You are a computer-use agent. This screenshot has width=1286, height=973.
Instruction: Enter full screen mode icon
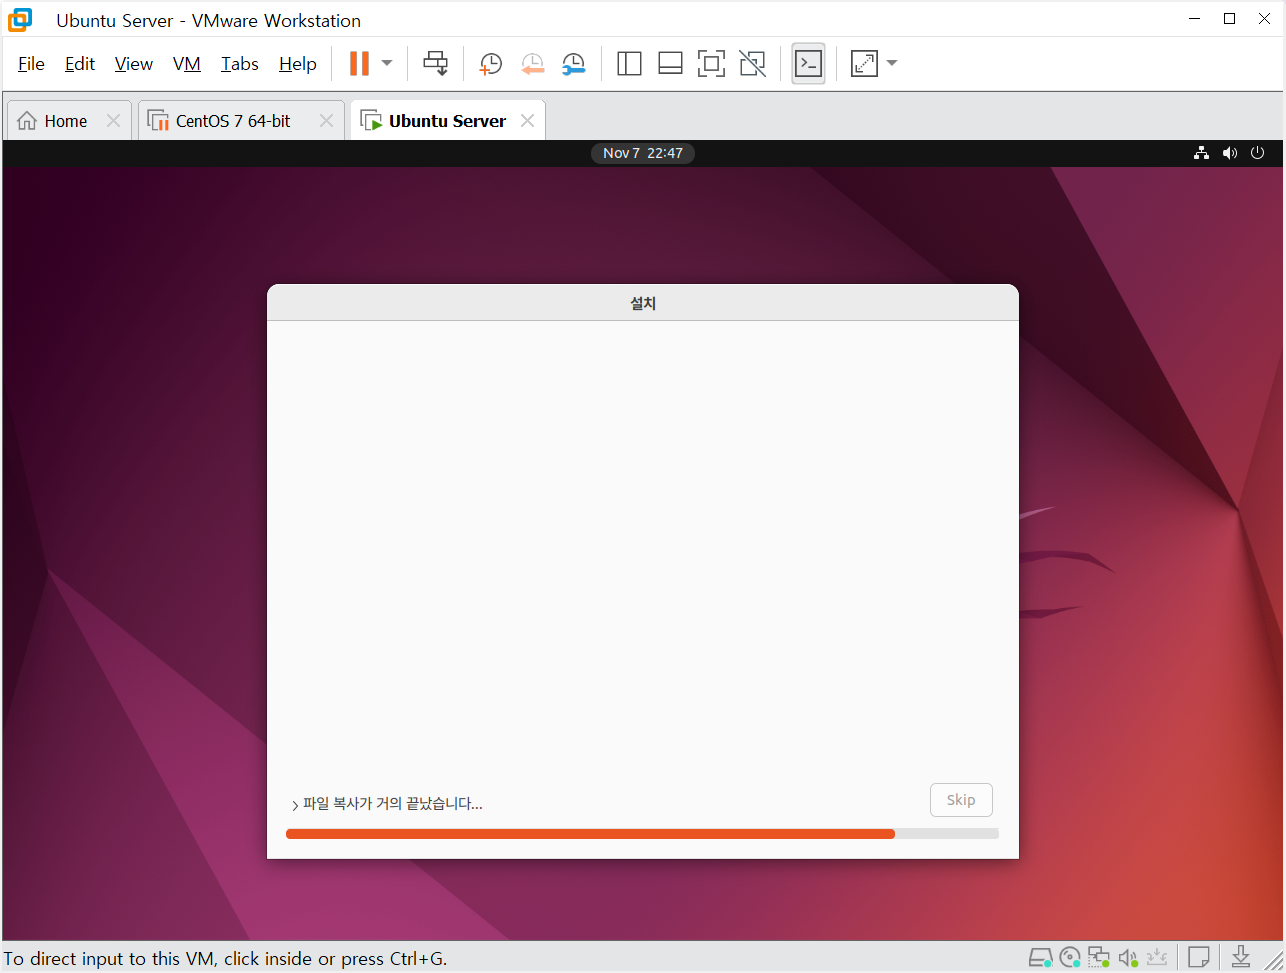click(x=711, y=64)
